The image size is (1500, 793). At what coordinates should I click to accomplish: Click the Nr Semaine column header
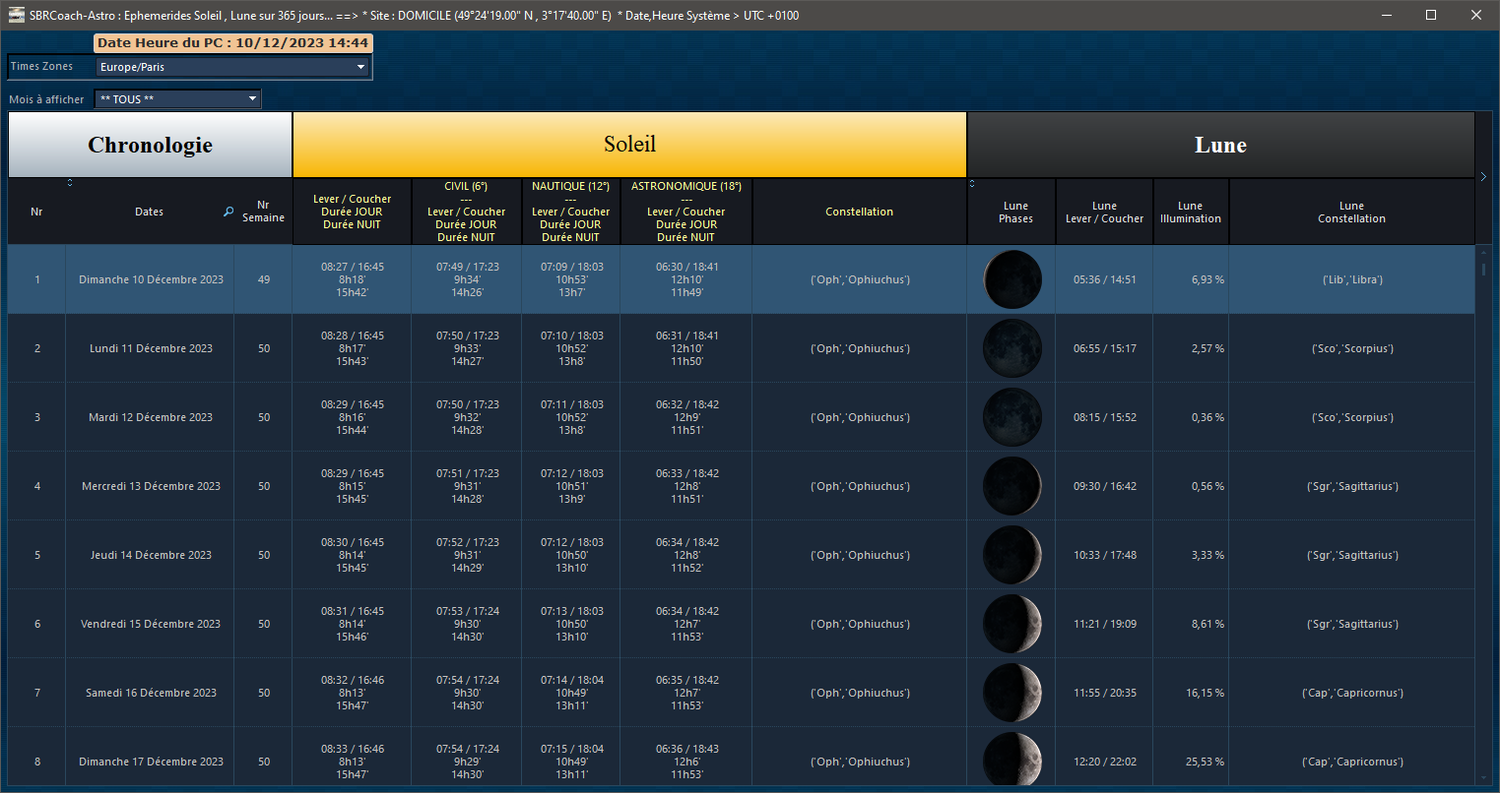(264, 212)
